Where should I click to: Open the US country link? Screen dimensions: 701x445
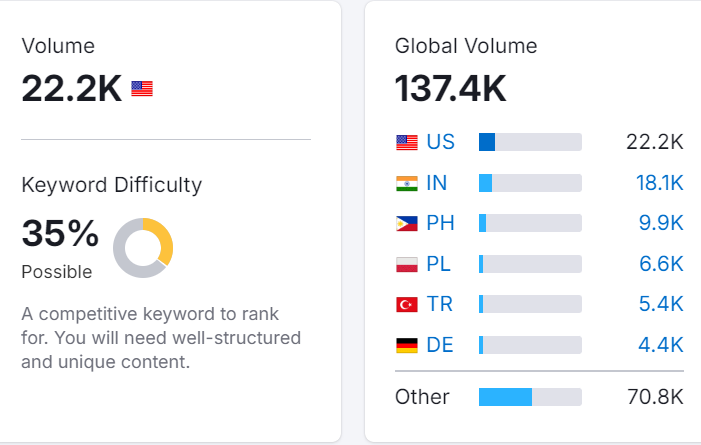440,142
